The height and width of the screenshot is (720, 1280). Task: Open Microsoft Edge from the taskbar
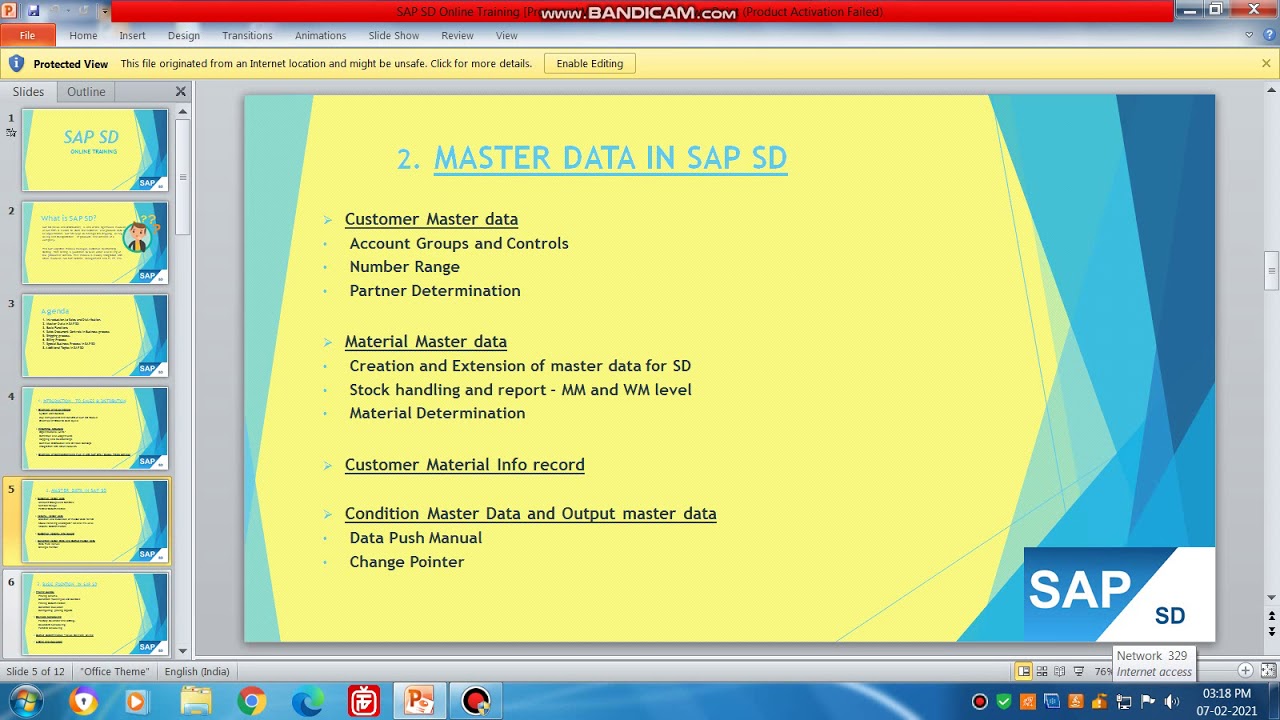tap(307, 701)
